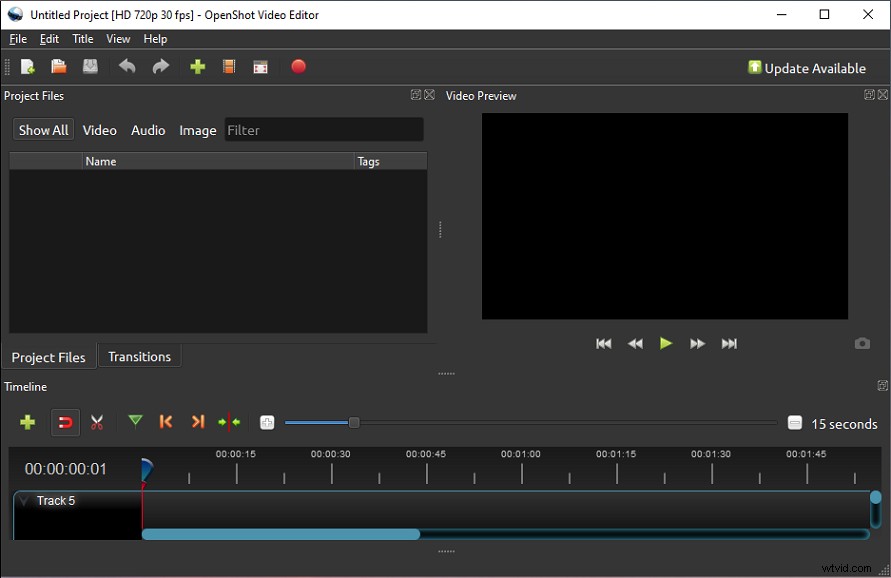Enable centering the playhead on playback

229,422
